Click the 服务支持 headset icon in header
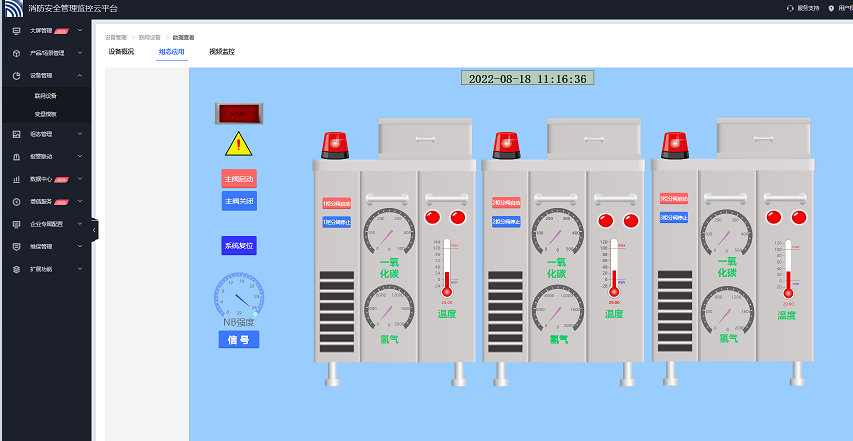This screenshot has height=441, width=853. (791, 7)
